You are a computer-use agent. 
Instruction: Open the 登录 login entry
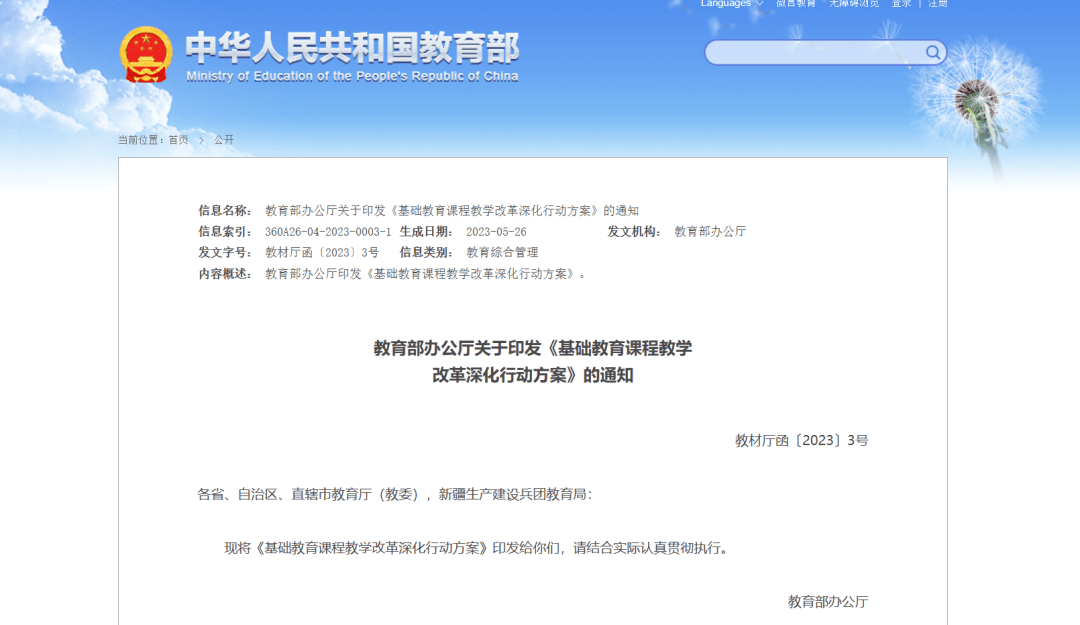[x=901, y=3]
